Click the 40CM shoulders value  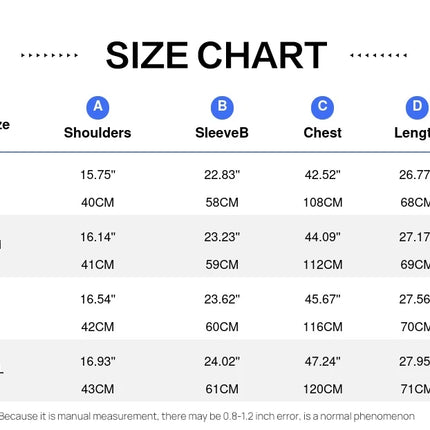coord(98,202)
